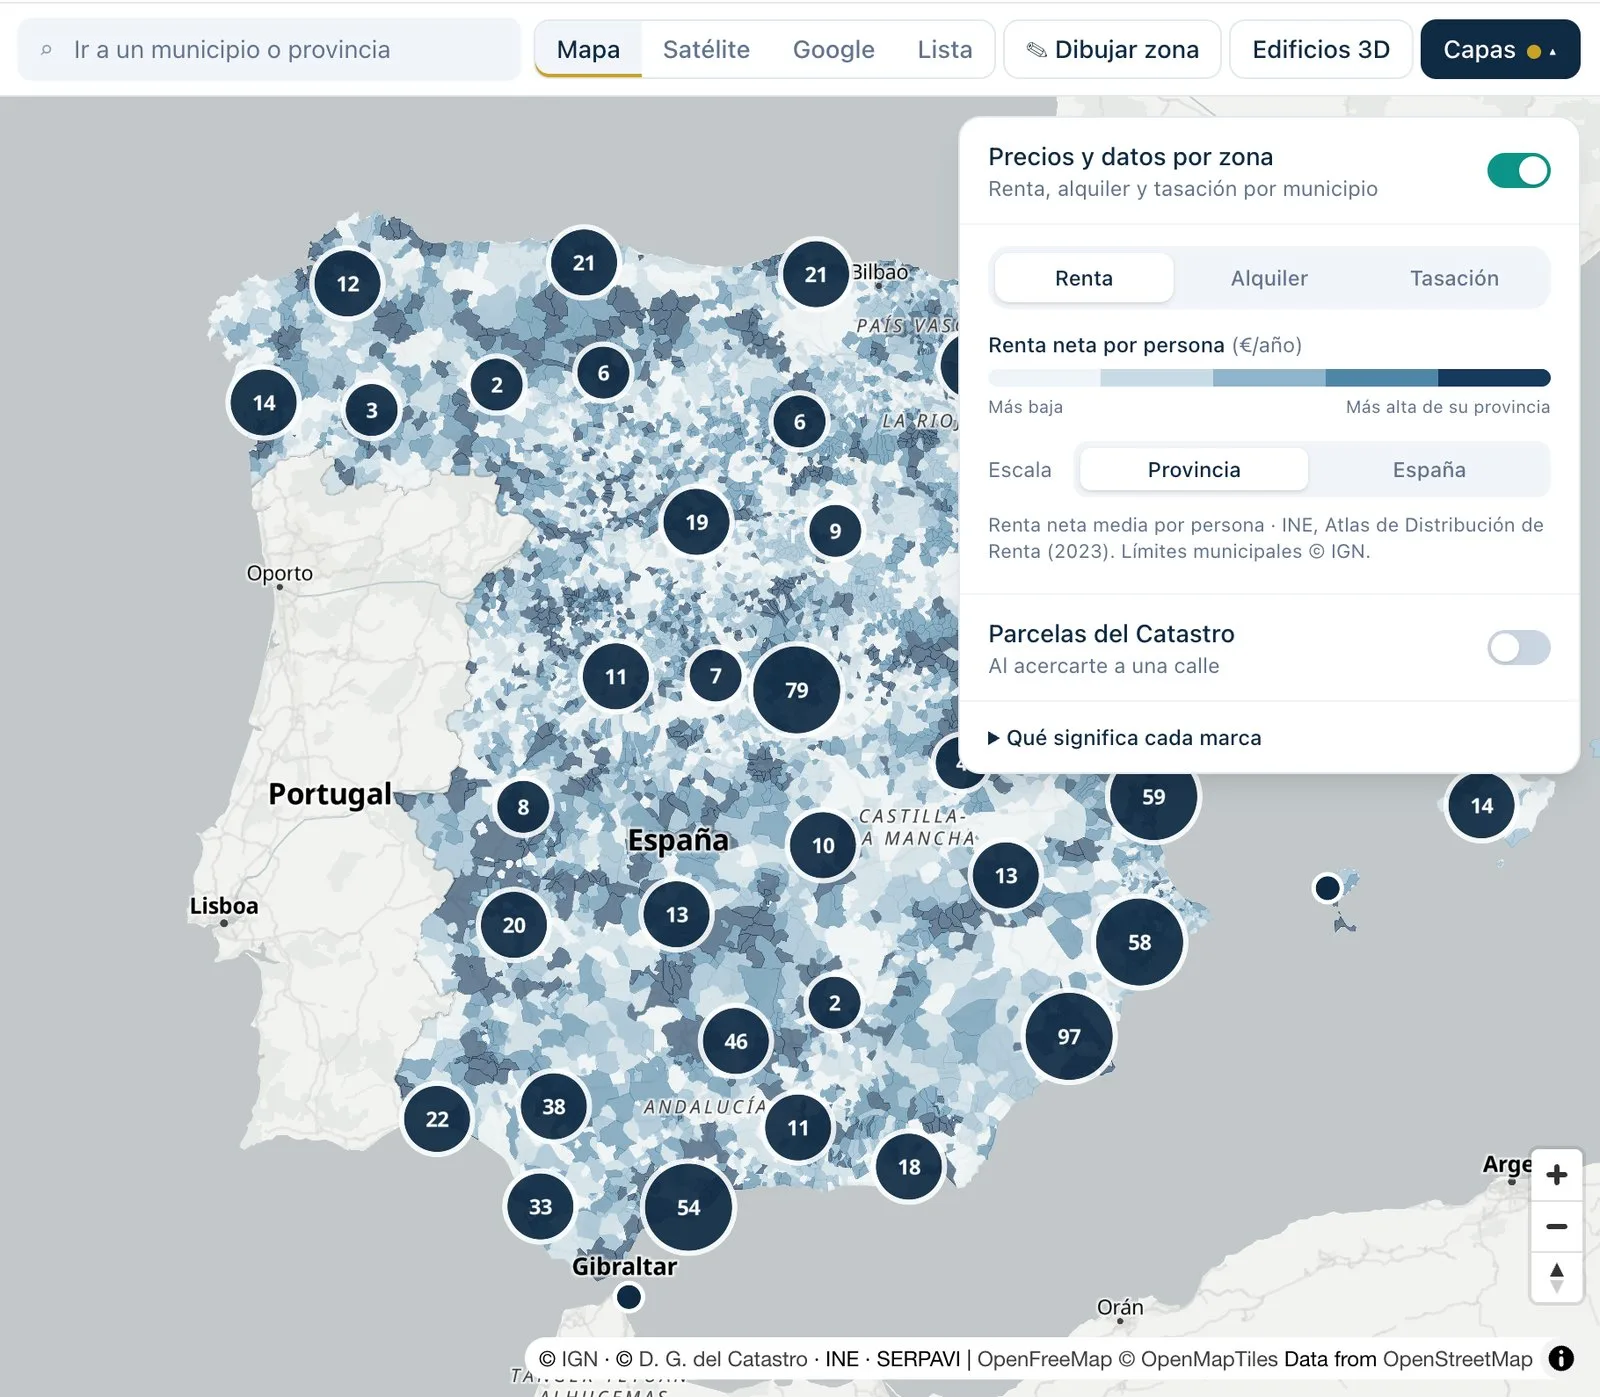1600x1397 pixels.
Task: Enable the Parcelas del Catastro toggle
Action: 1518,648
